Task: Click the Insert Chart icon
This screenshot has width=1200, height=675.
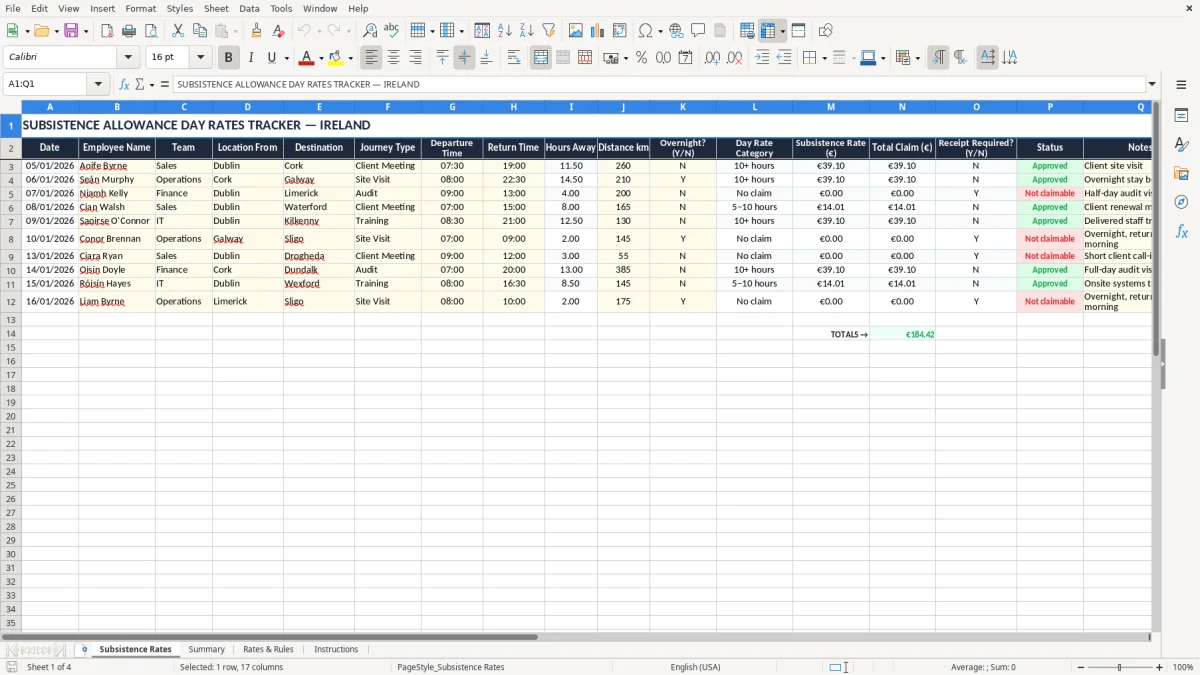Action: 598,31
